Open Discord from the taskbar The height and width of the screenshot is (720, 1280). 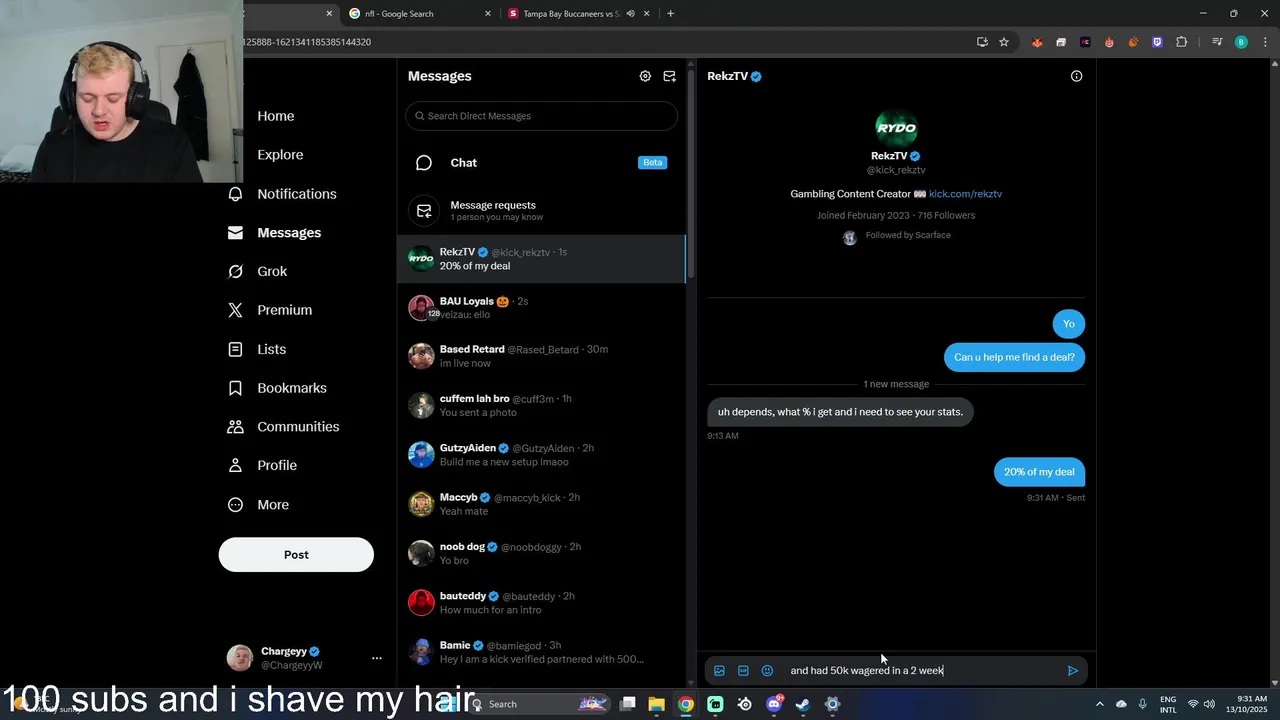[774, 704]
